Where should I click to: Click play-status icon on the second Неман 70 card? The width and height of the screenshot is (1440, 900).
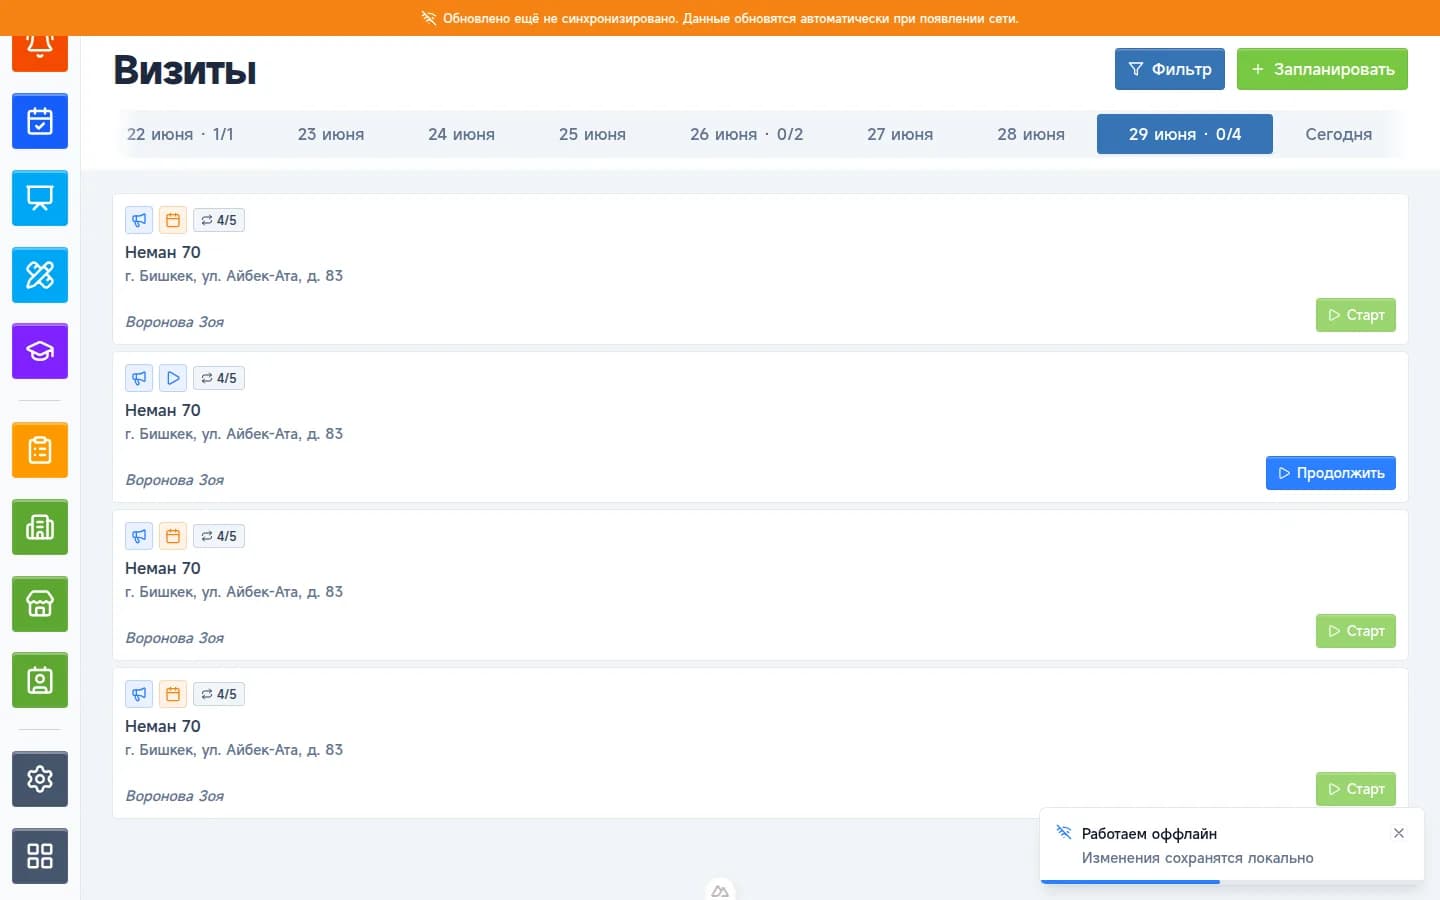(173, 378)
